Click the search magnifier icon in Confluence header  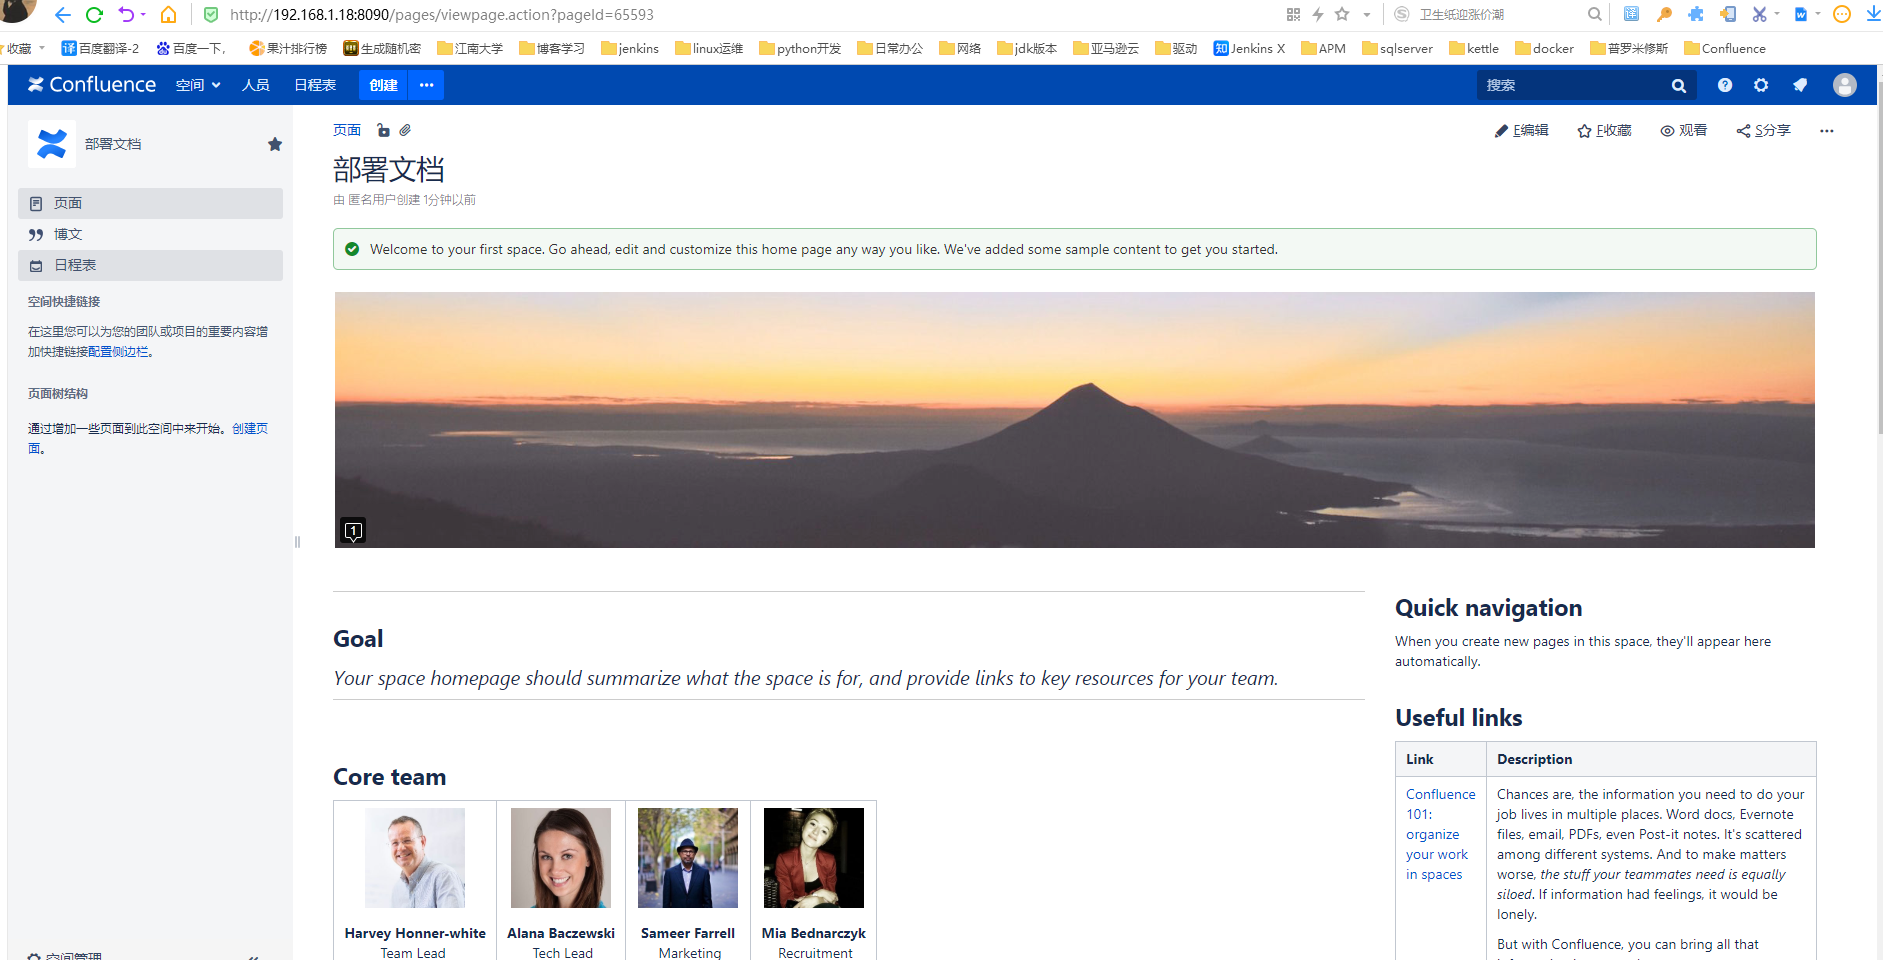click(1679, 86)
